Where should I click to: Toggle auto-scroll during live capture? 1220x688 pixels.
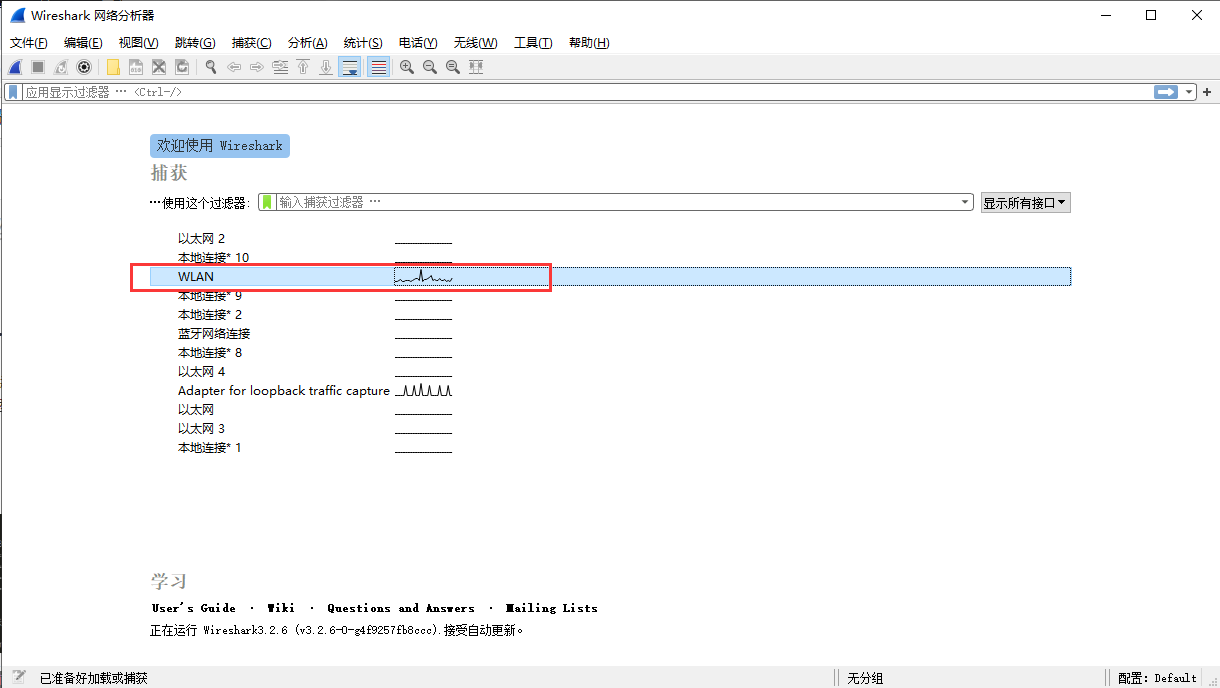point(349,67)
